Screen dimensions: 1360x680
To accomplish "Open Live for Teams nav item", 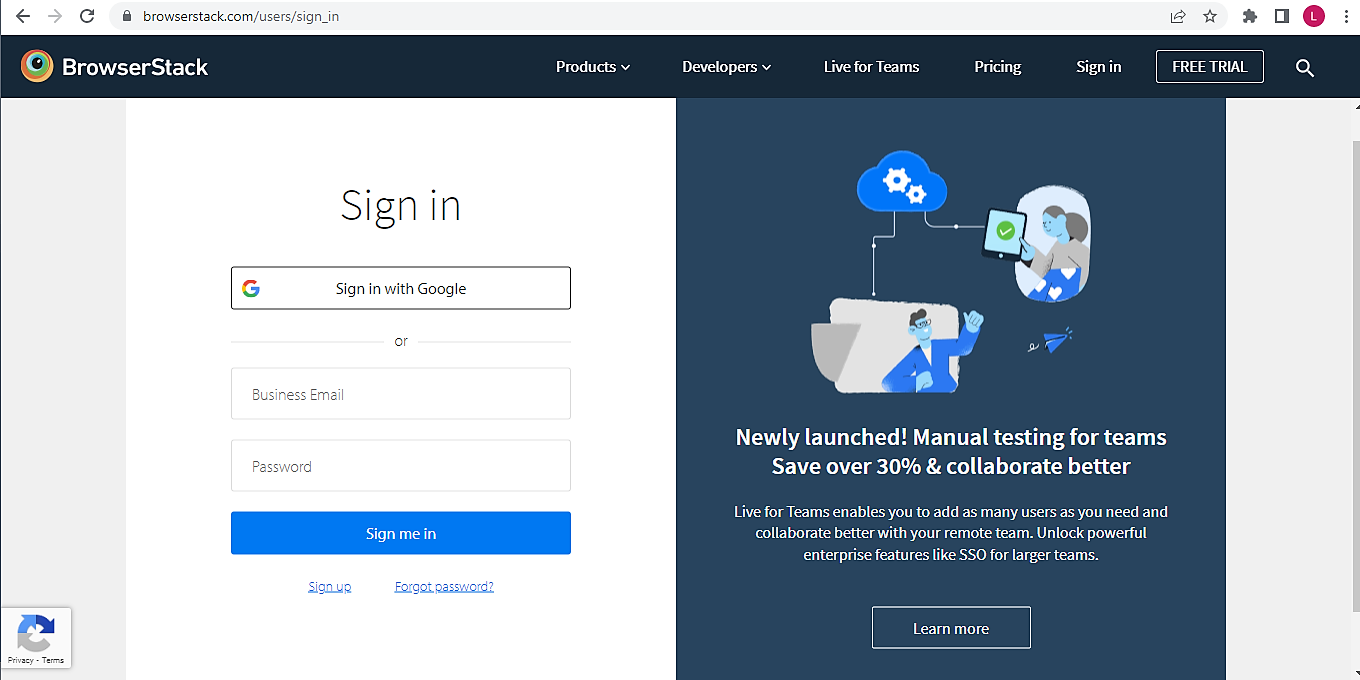I will pyautogui.click(x=871, y=67).
